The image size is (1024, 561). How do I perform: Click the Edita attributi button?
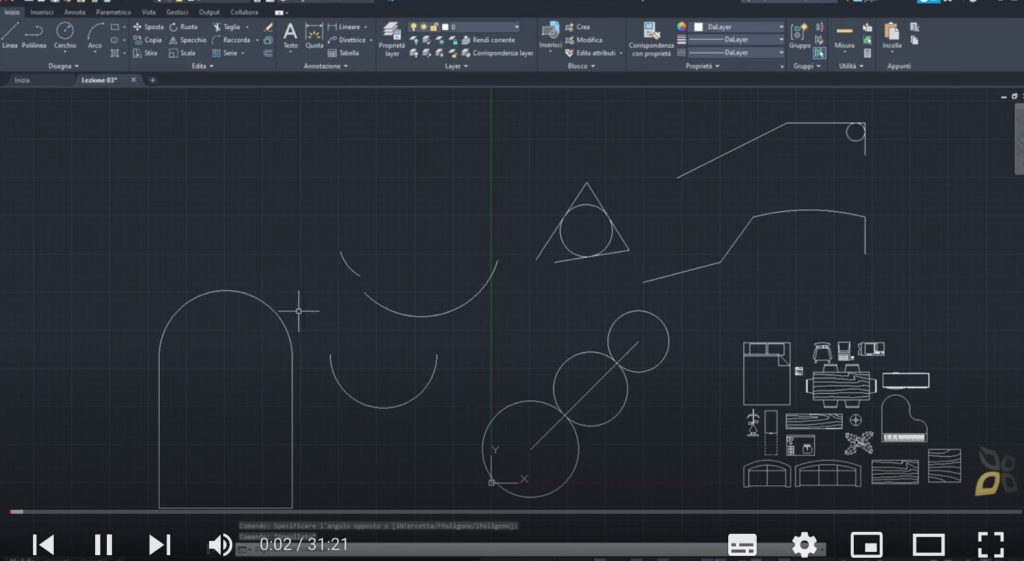590,53
